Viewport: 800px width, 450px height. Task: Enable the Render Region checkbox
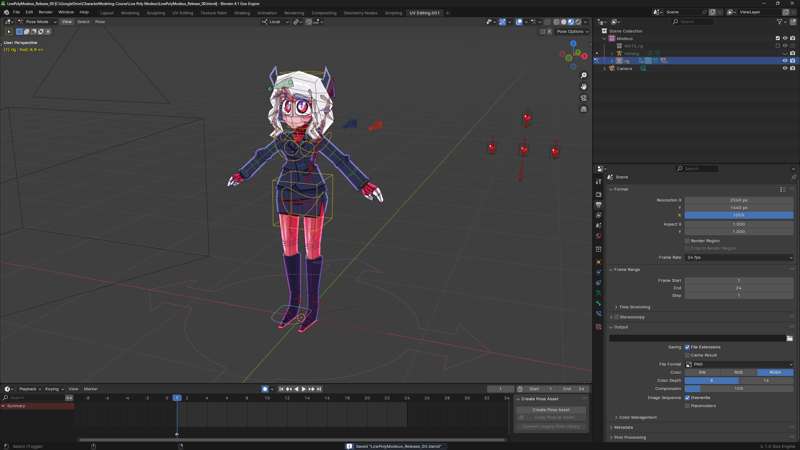point(687,241)
